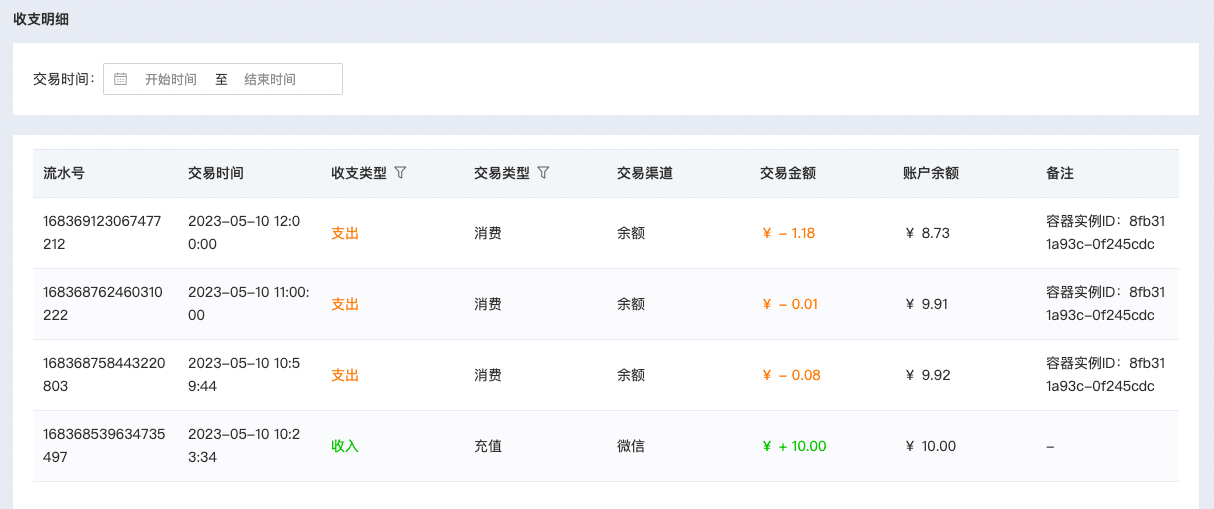
Task: Click the calendar icon in the date picker
Action: click(121, 79)
